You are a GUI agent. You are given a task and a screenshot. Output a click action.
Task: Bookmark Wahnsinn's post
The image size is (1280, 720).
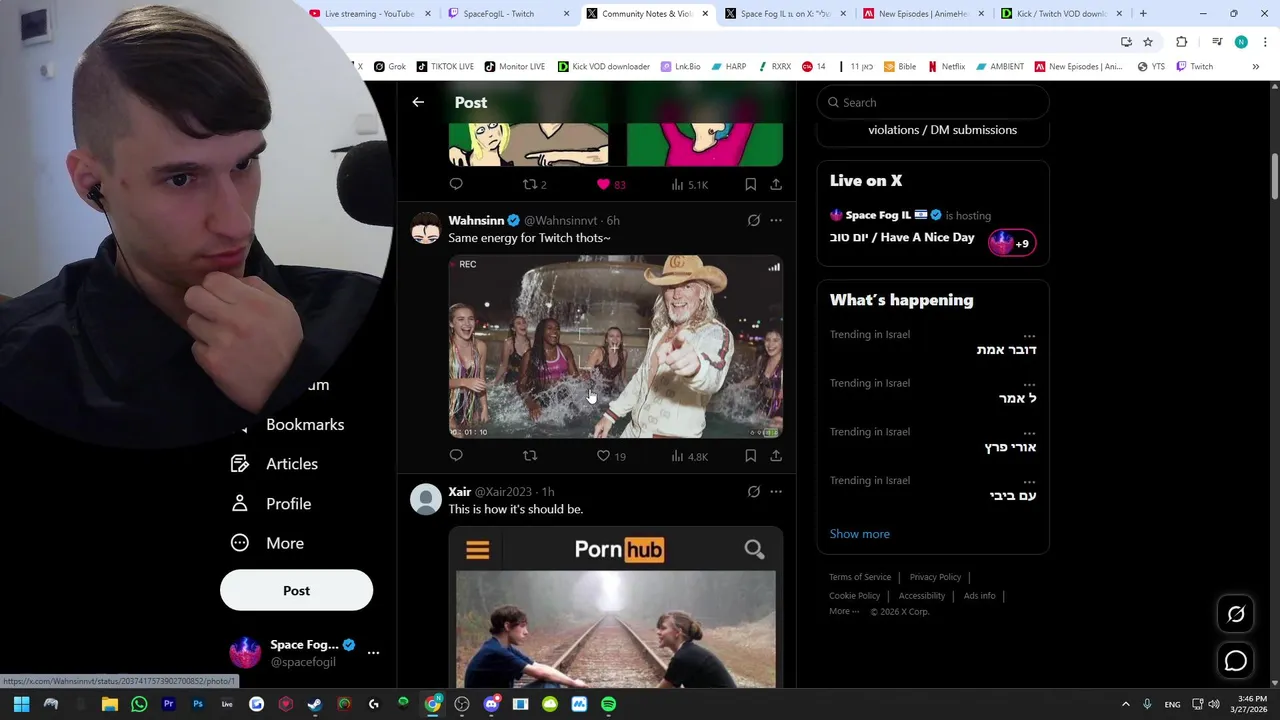(x=750, y=456)
